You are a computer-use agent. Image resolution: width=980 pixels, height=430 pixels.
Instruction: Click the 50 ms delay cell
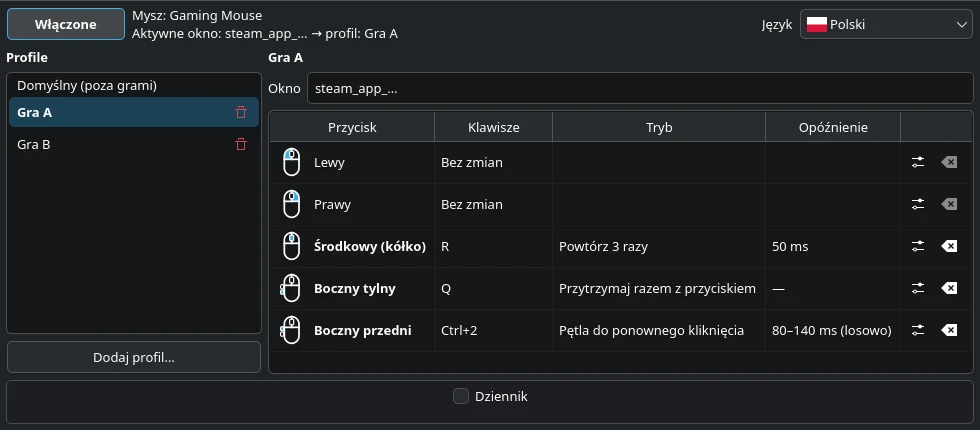(833, 246)
